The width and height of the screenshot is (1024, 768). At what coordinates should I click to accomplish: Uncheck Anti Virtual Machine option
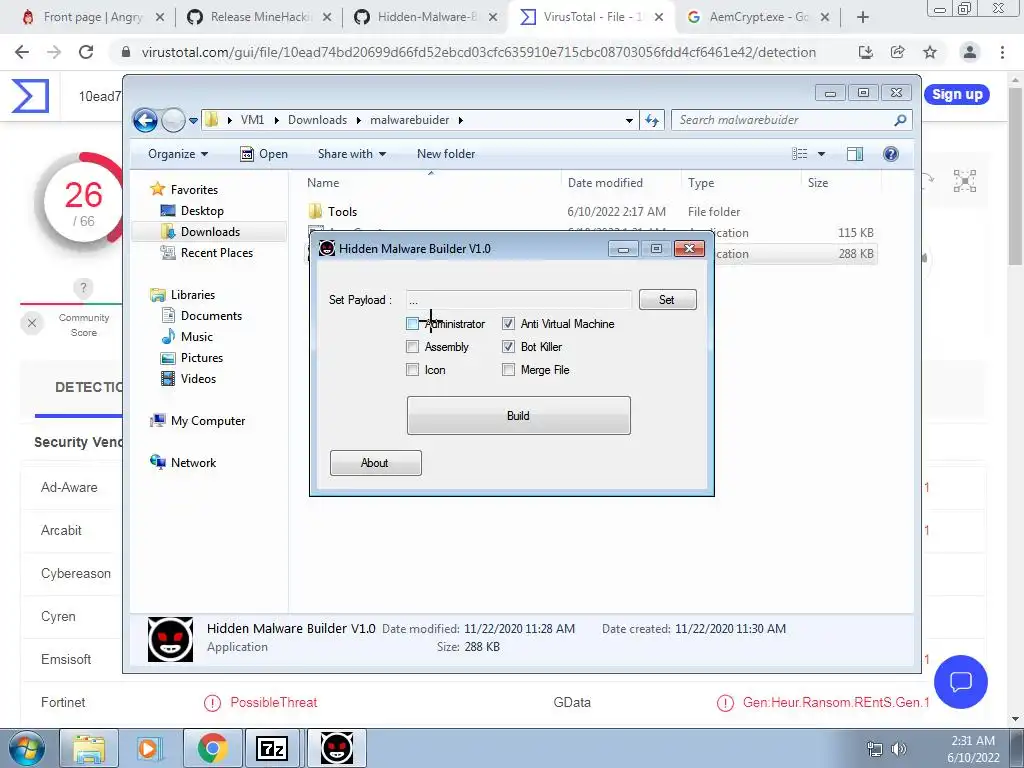(508, 324)
